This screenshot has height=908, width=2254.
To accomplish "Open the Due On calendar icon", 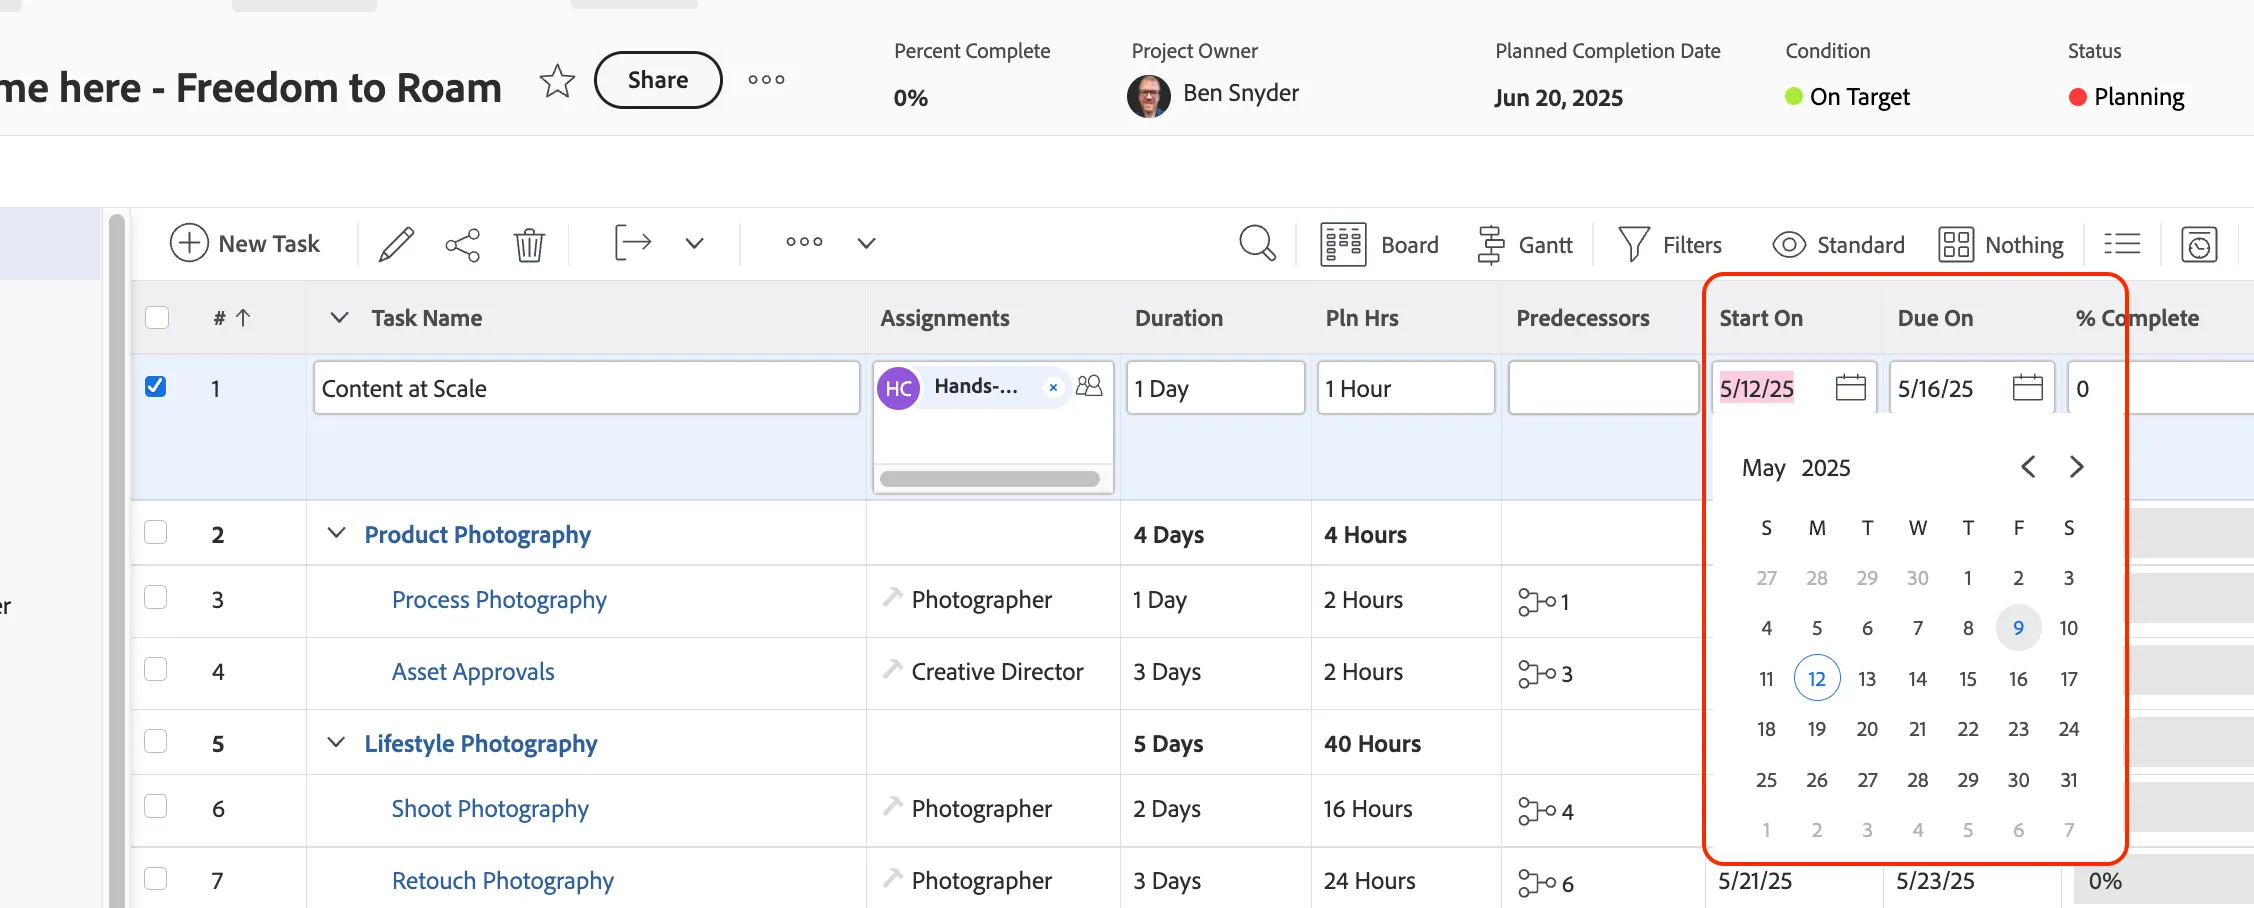I will (2027, 387).
